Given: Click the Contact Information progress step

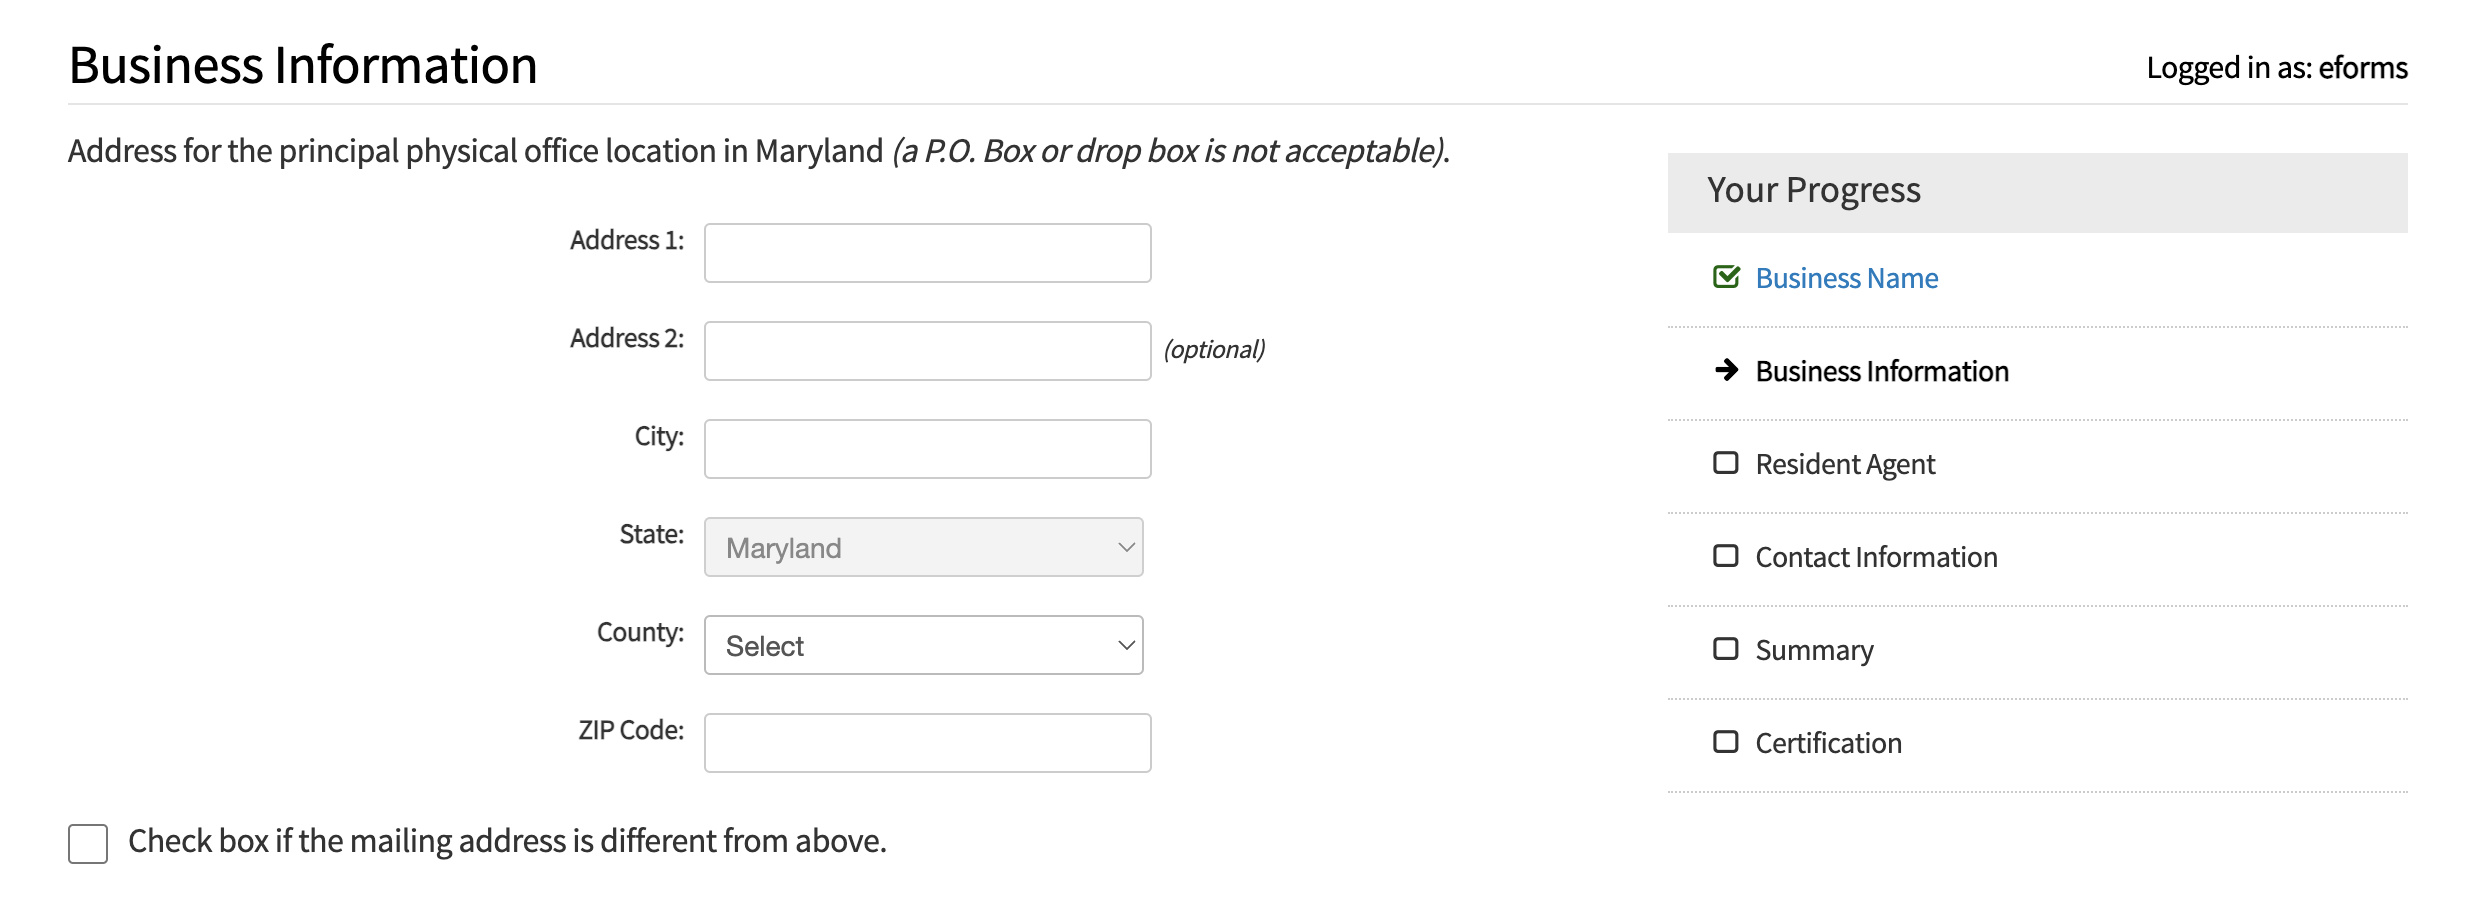Looking at the screenshot, I should (1876, 557).
